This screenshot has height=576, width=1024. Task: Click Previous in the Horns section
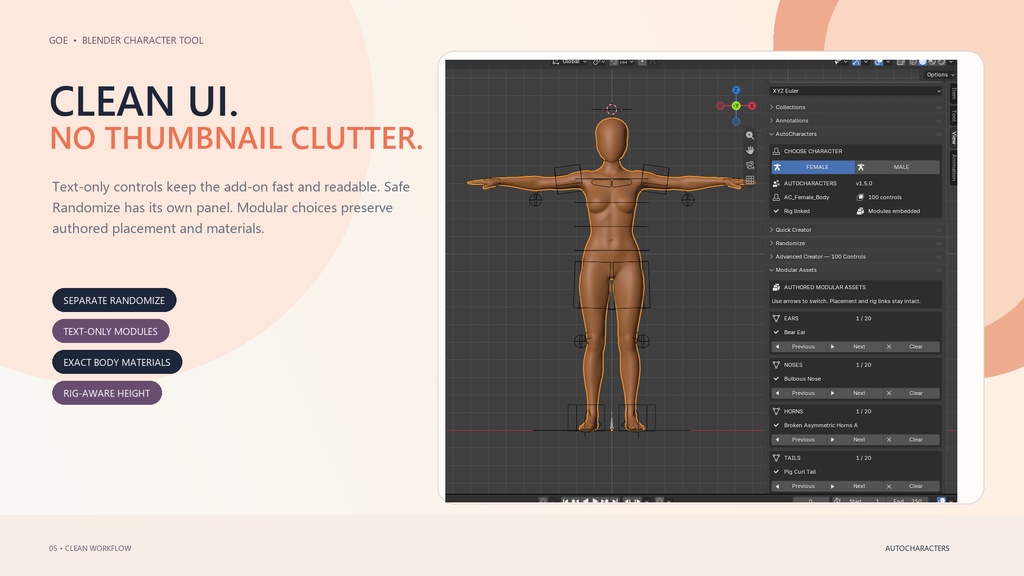[799, 440]
